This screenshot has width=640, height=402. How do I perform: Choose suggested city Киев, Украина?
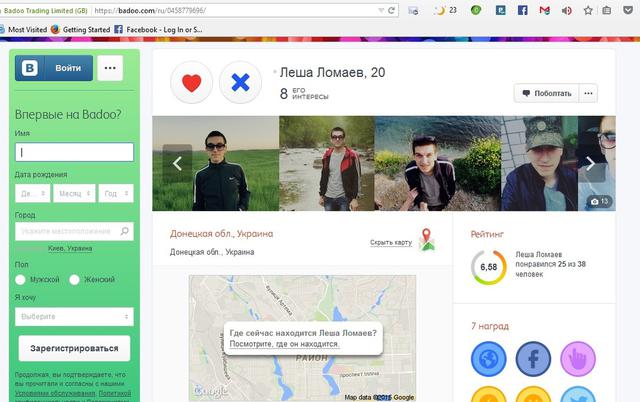click(x=70, y=248)
